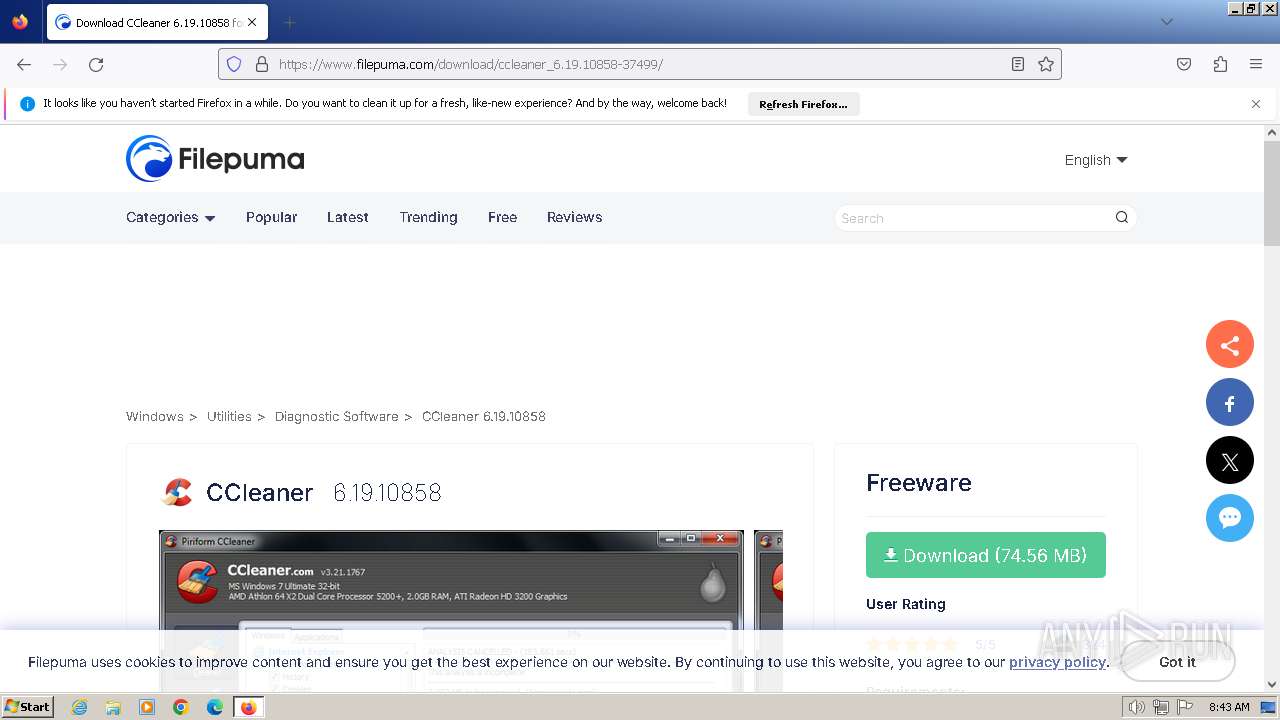1280x720 pixels.
Task: Open Firefox application hamburger menu
Action: [1256, 64]
